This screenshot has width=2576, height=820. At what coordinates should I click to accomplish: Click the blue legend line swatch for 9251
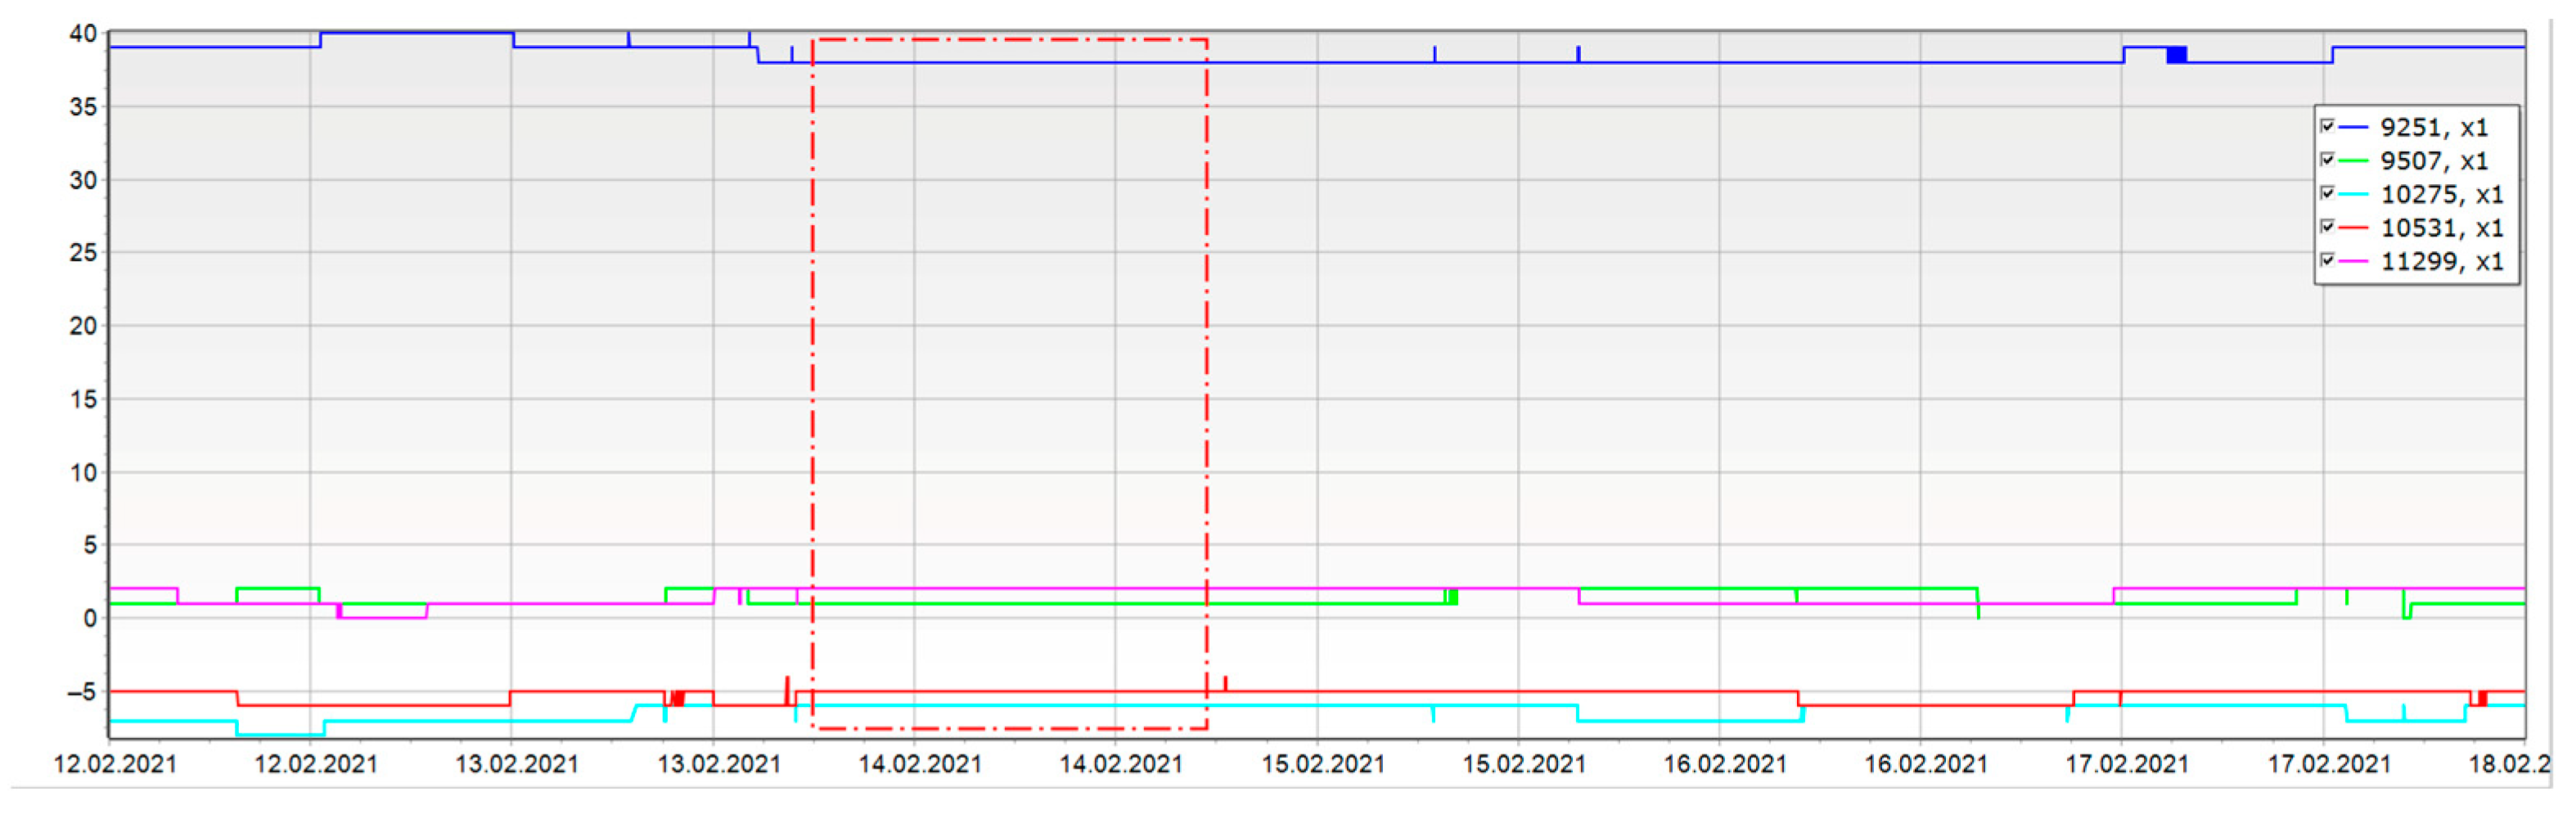pos(2354,128)
